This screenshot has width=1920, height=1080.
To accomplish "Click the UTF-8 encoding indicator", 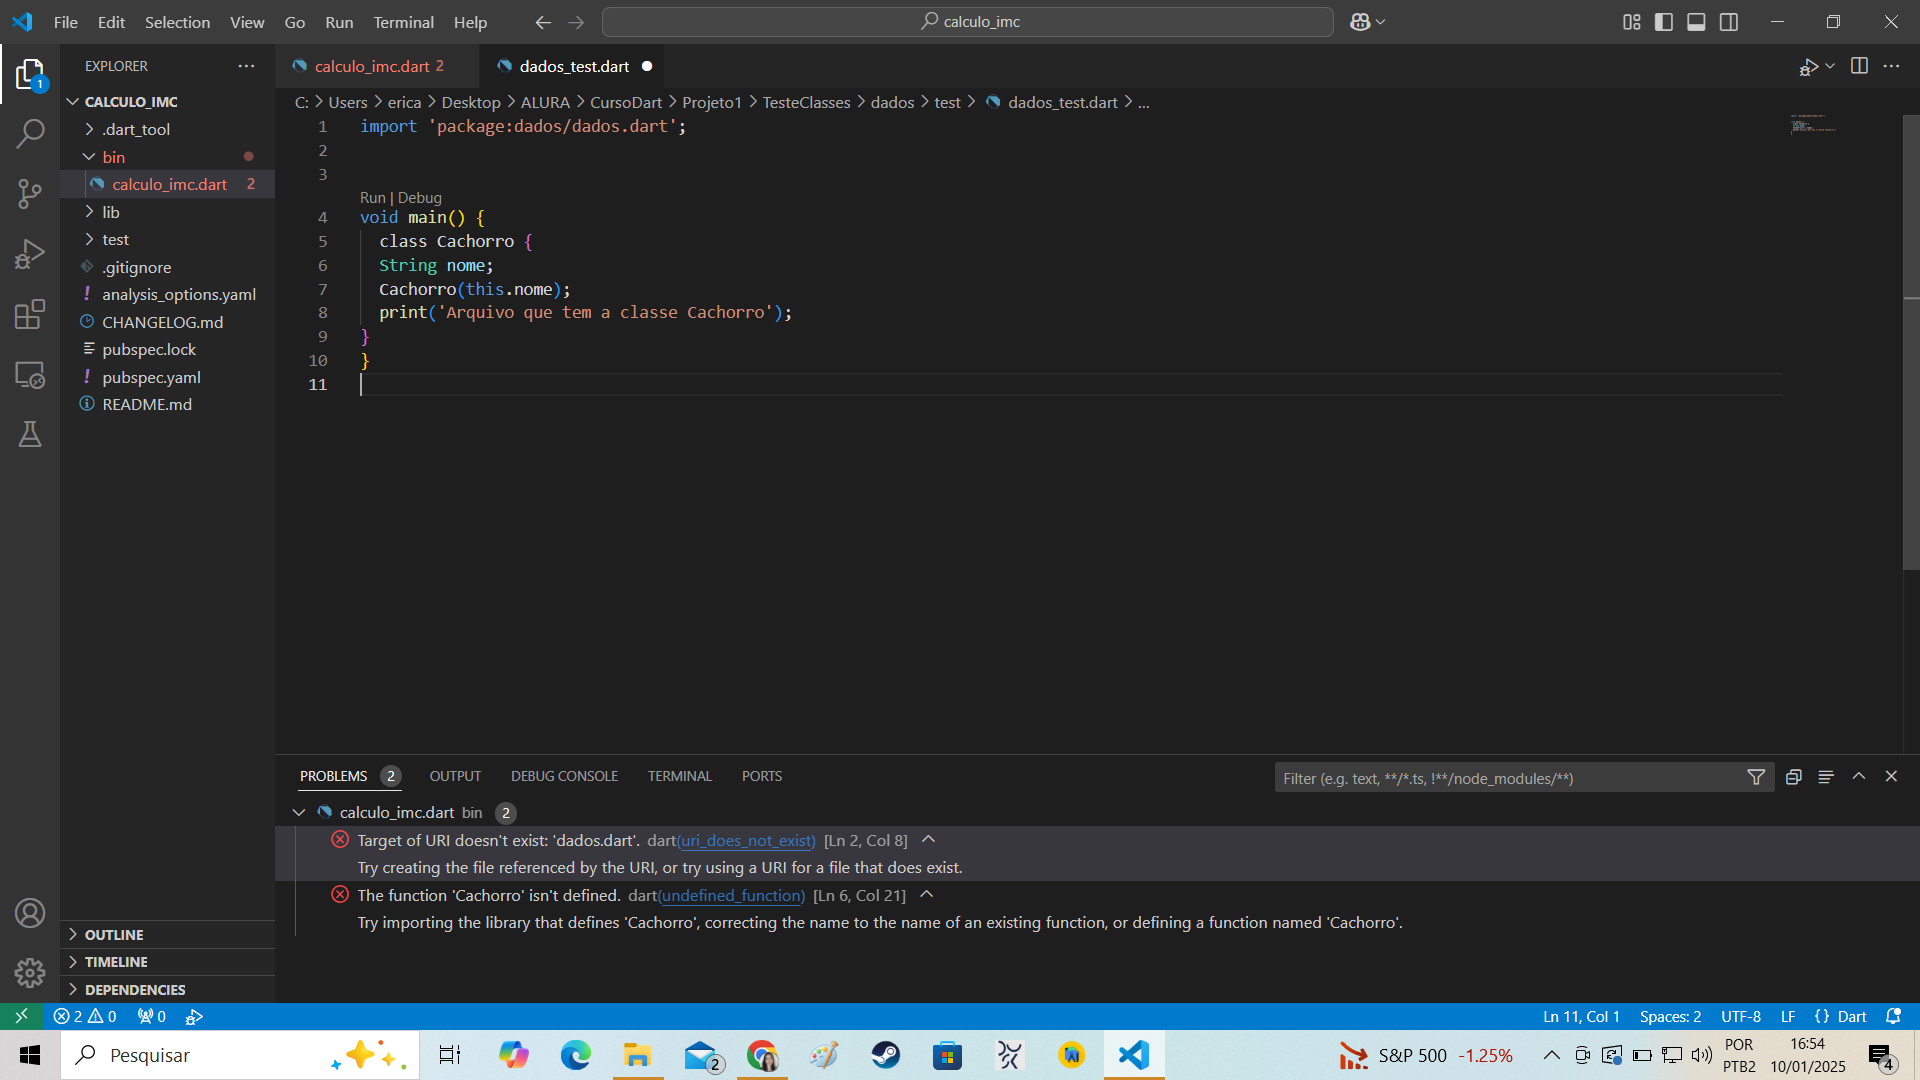I will [1740, 1016].
